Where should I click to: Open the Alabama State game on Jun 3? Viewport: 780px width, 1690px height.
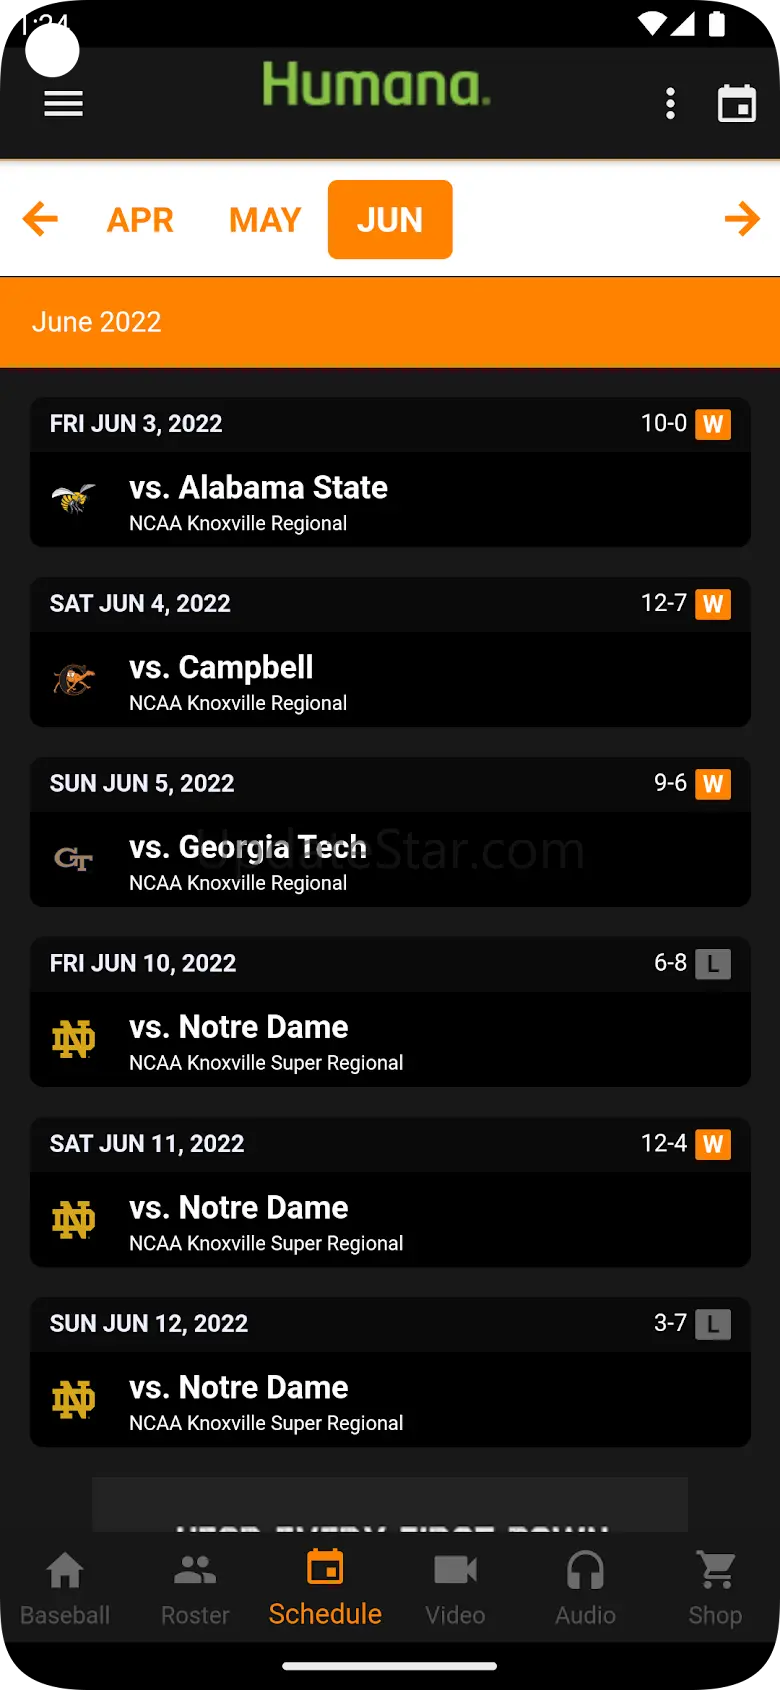point(390,499)
